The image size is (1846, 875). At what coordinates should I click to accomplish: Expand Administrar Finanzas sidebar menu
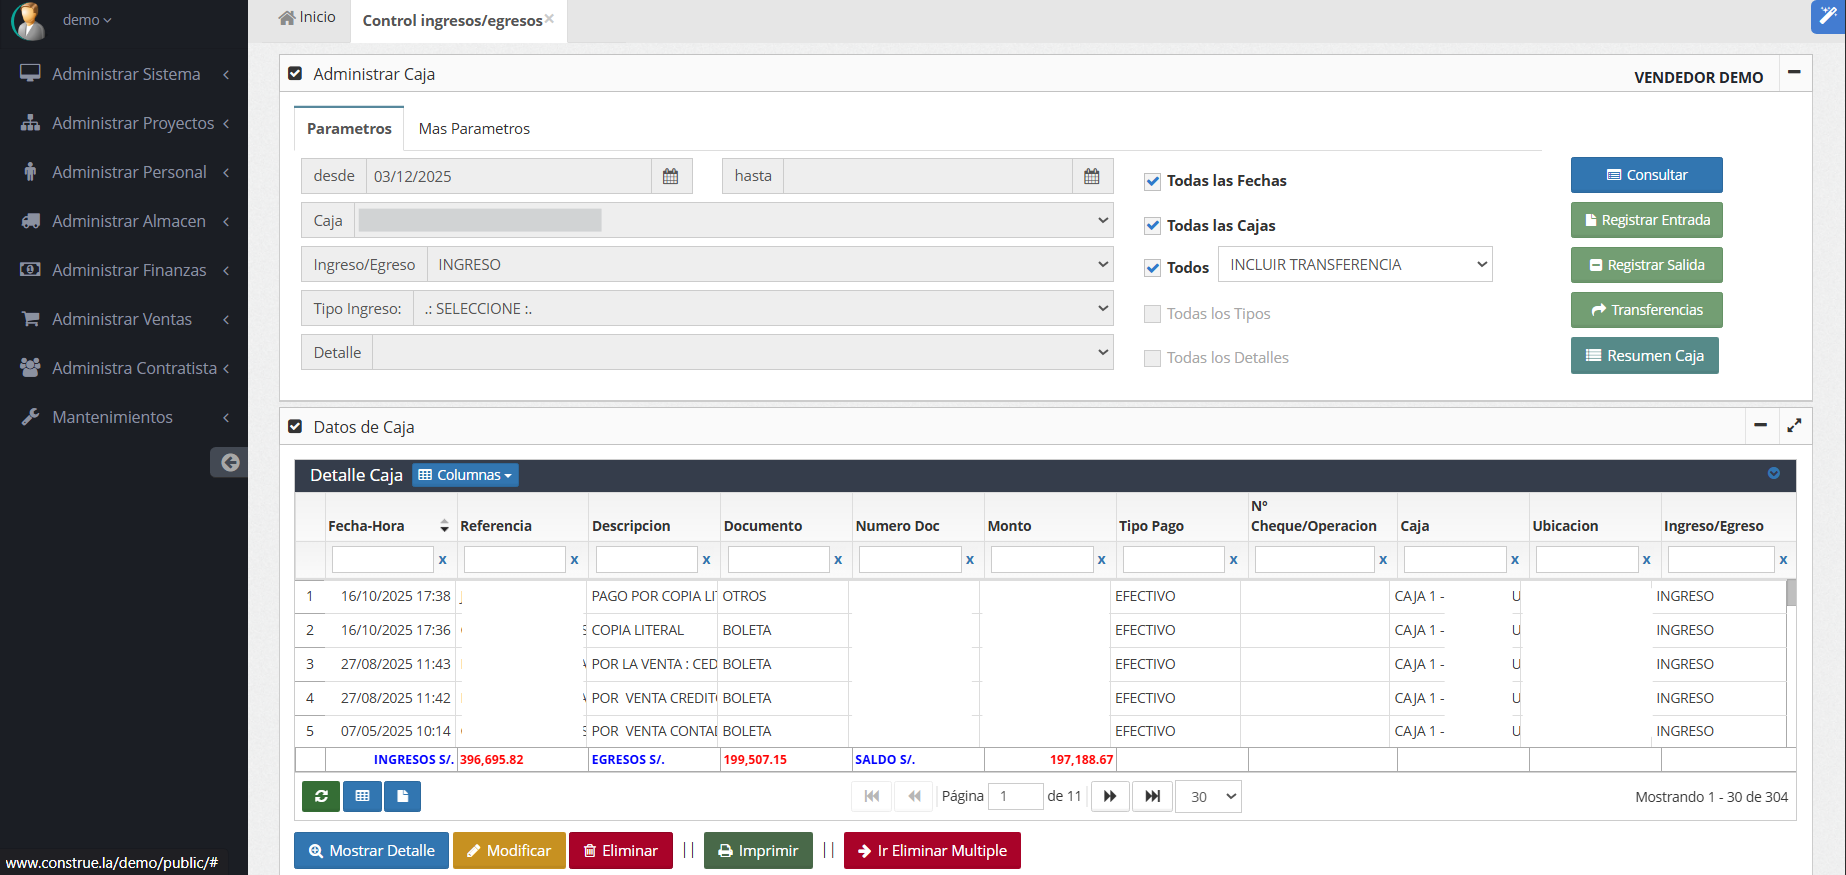click(128, 270)
